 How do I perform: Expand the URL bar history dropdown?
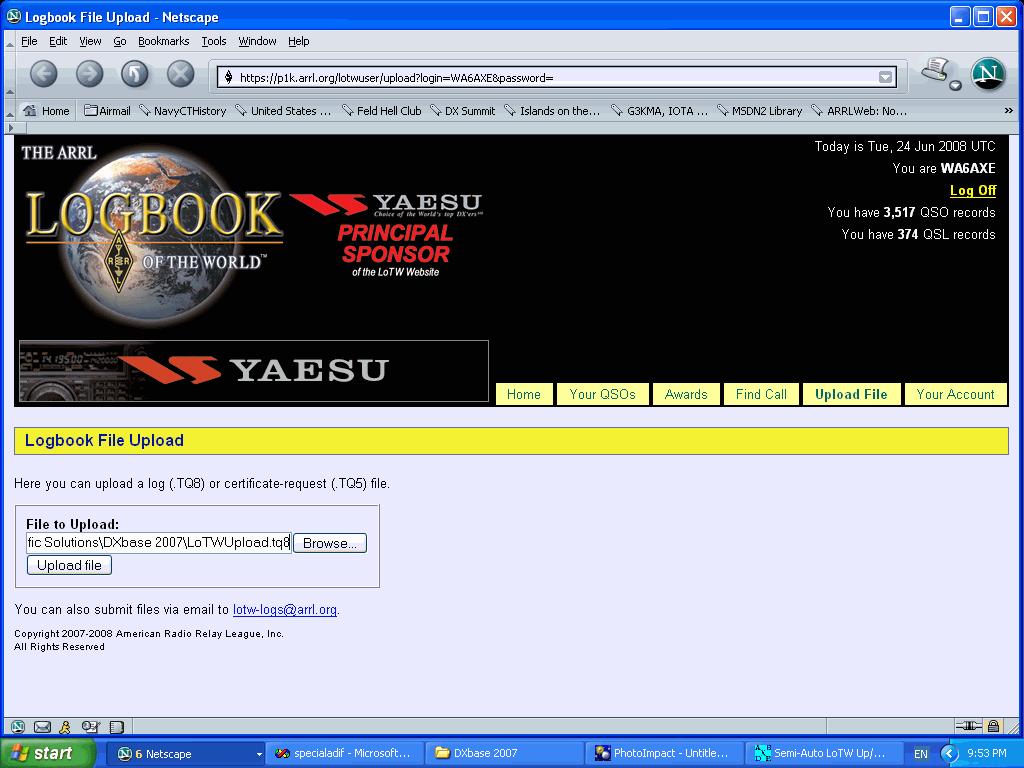tap(885, 78)
